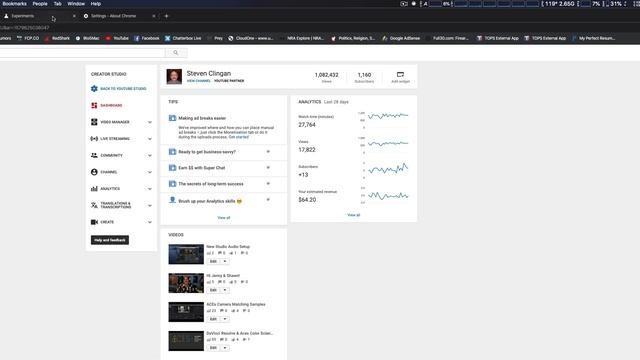Screen dimensions: 640x360
Task: Open Back to YouTube Studio gear icon
Action: pos(94,89)
